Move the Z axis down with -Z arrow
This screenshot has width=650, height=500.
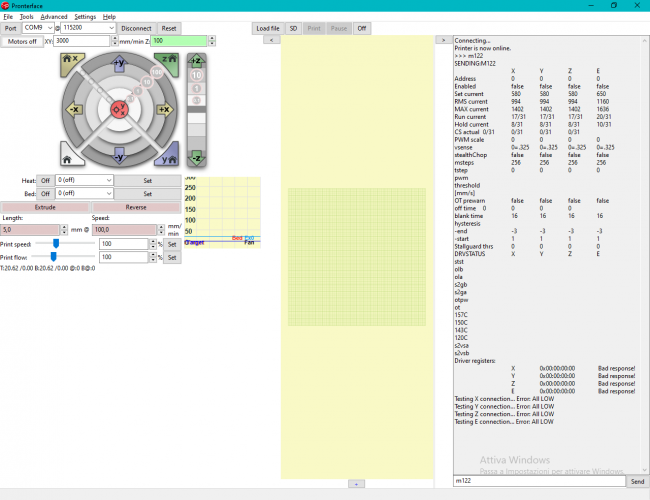[x=197, y=156]
